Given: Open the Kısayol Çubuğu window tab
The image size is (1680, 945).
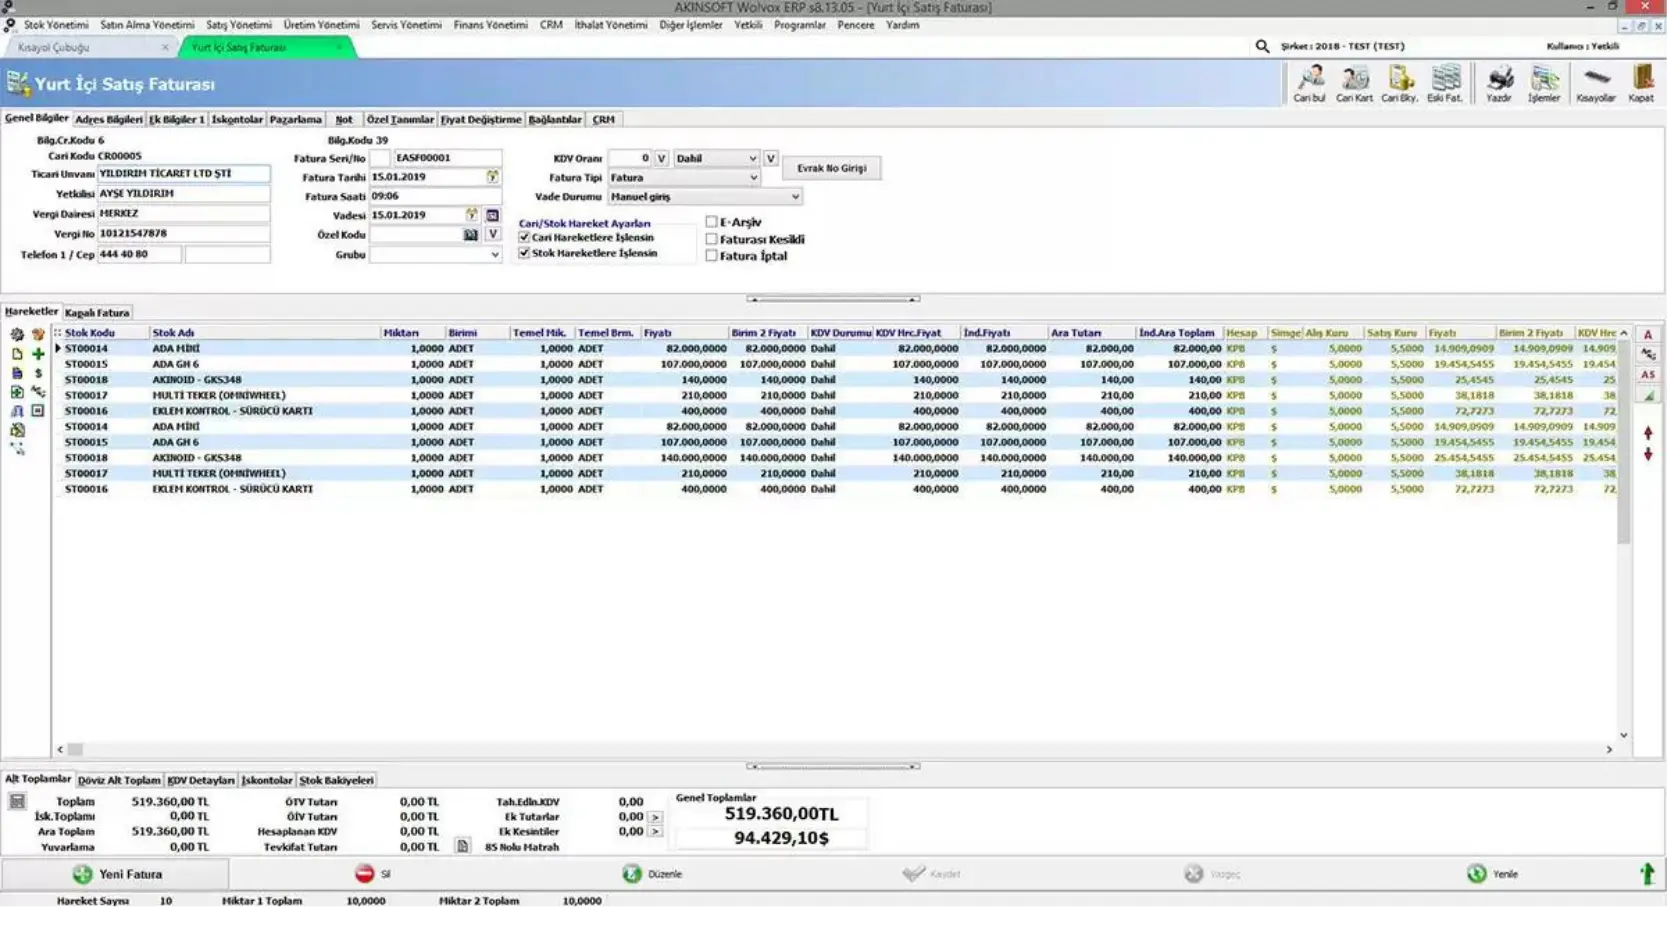Looking at the screenshot, I should 92,47.
